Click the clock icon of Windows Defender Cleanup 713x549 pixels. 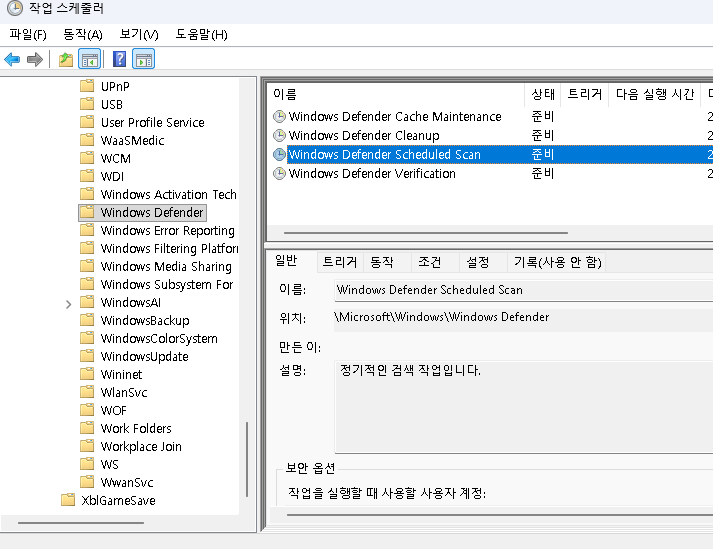(279, 136)
